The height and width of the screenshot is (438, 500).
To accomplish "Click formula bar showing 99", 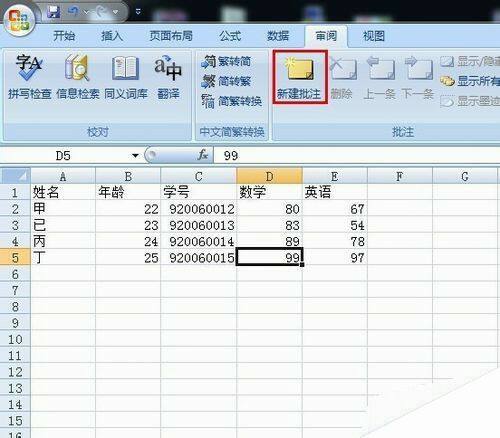I will point(357,155).
